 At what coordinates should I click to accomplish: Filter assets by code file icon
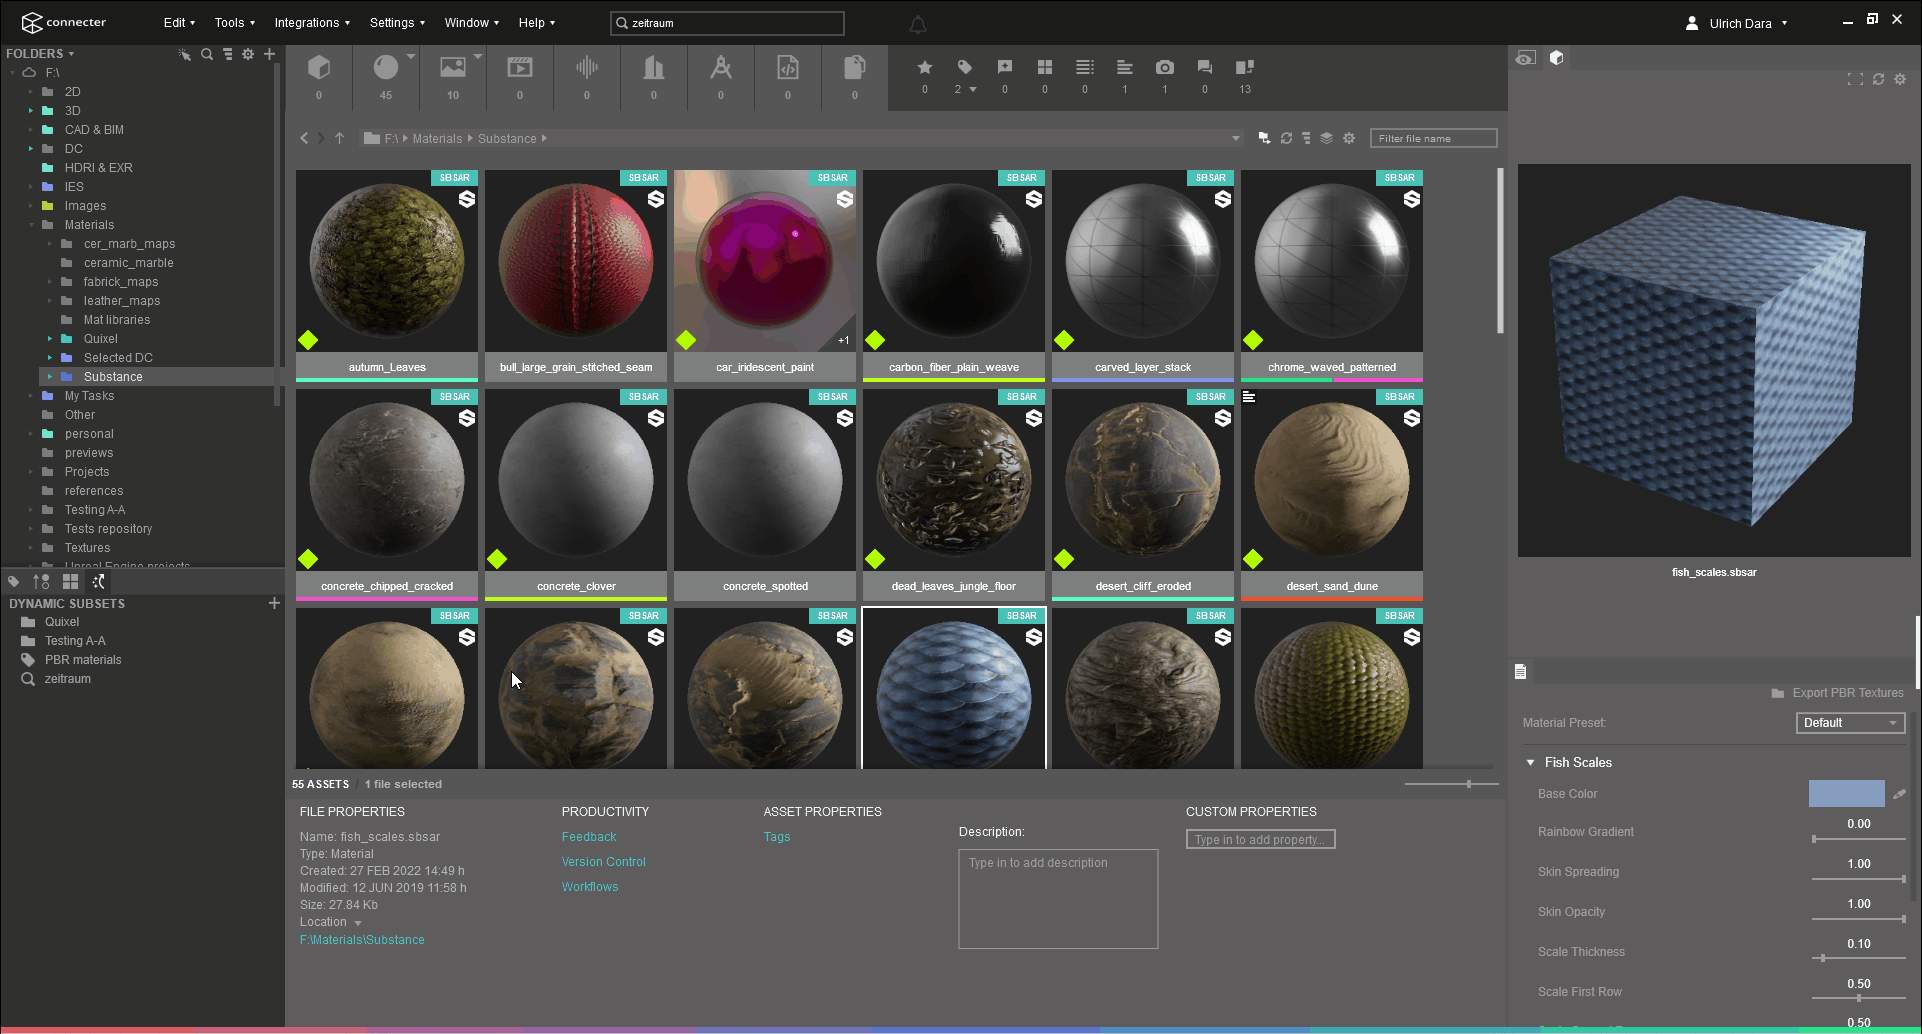788,67
